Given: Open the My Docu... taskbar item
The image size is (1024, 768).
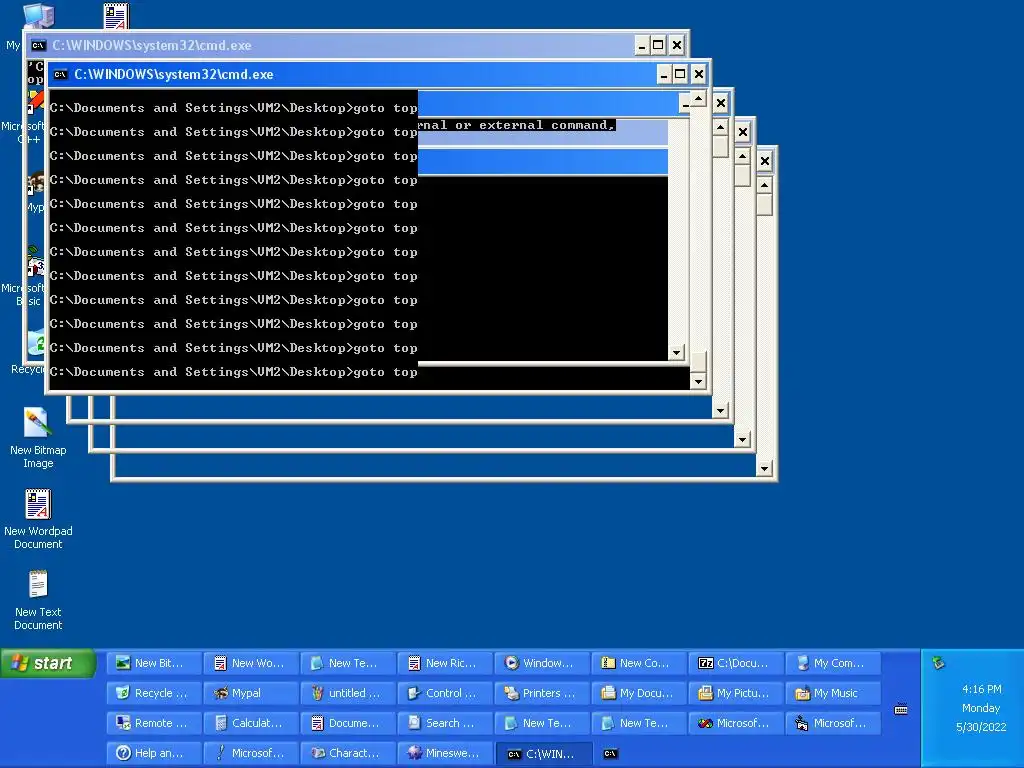Looking at the screenshot, I should (638, 693).
